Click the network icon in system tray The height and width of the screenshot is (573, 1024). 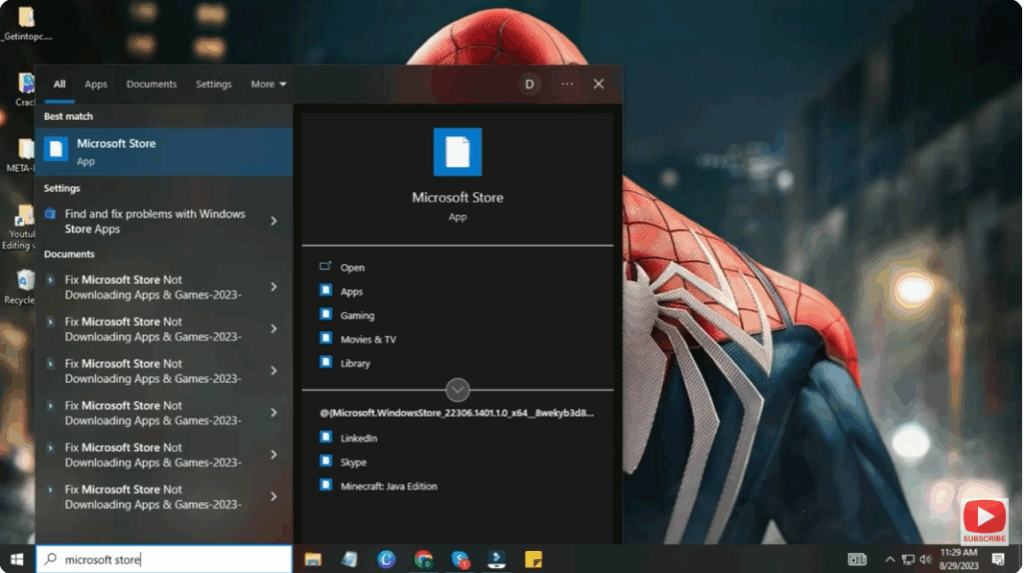click(x=908, y=559)
